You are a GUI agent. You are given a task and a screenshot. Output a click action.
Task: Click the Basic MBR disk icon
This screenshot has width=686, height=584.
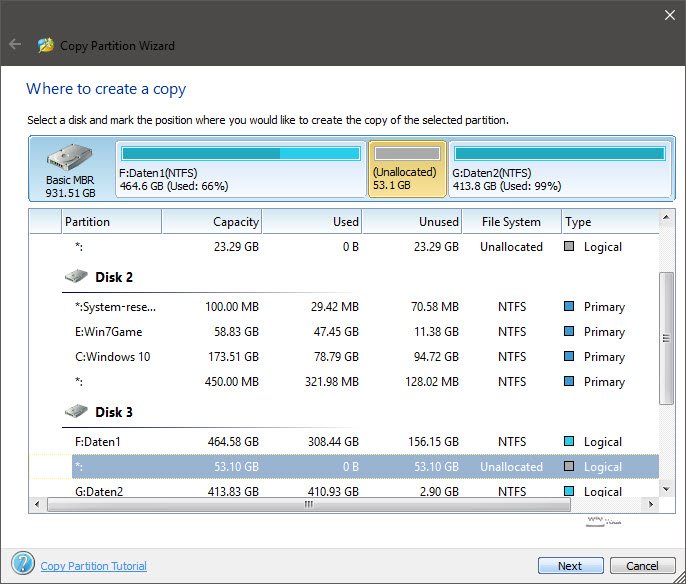coord(69,160)
